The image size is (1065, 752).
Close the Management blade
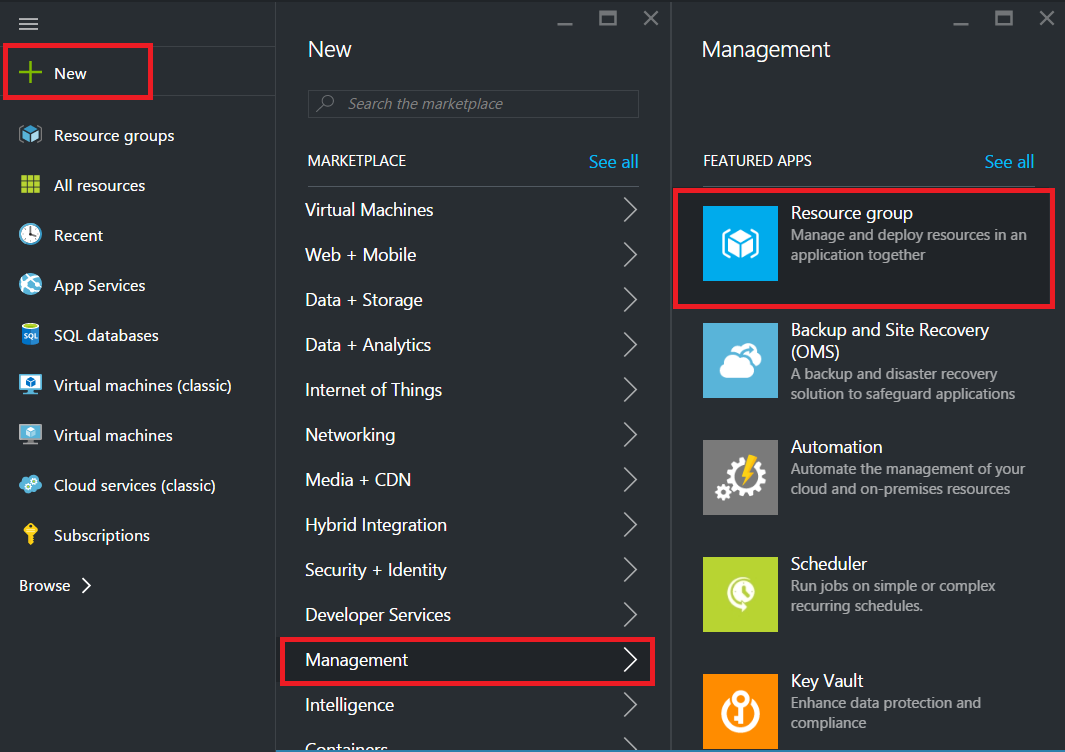coord(1047,18)
